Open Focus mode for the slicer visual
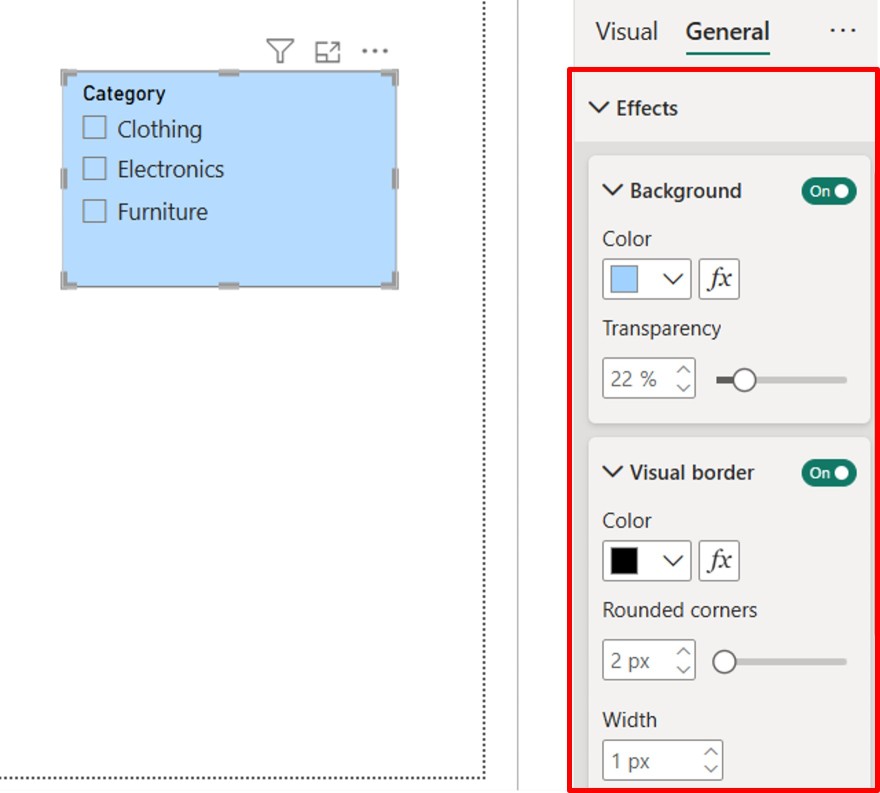The image size is (880, 793). (327, 52)
